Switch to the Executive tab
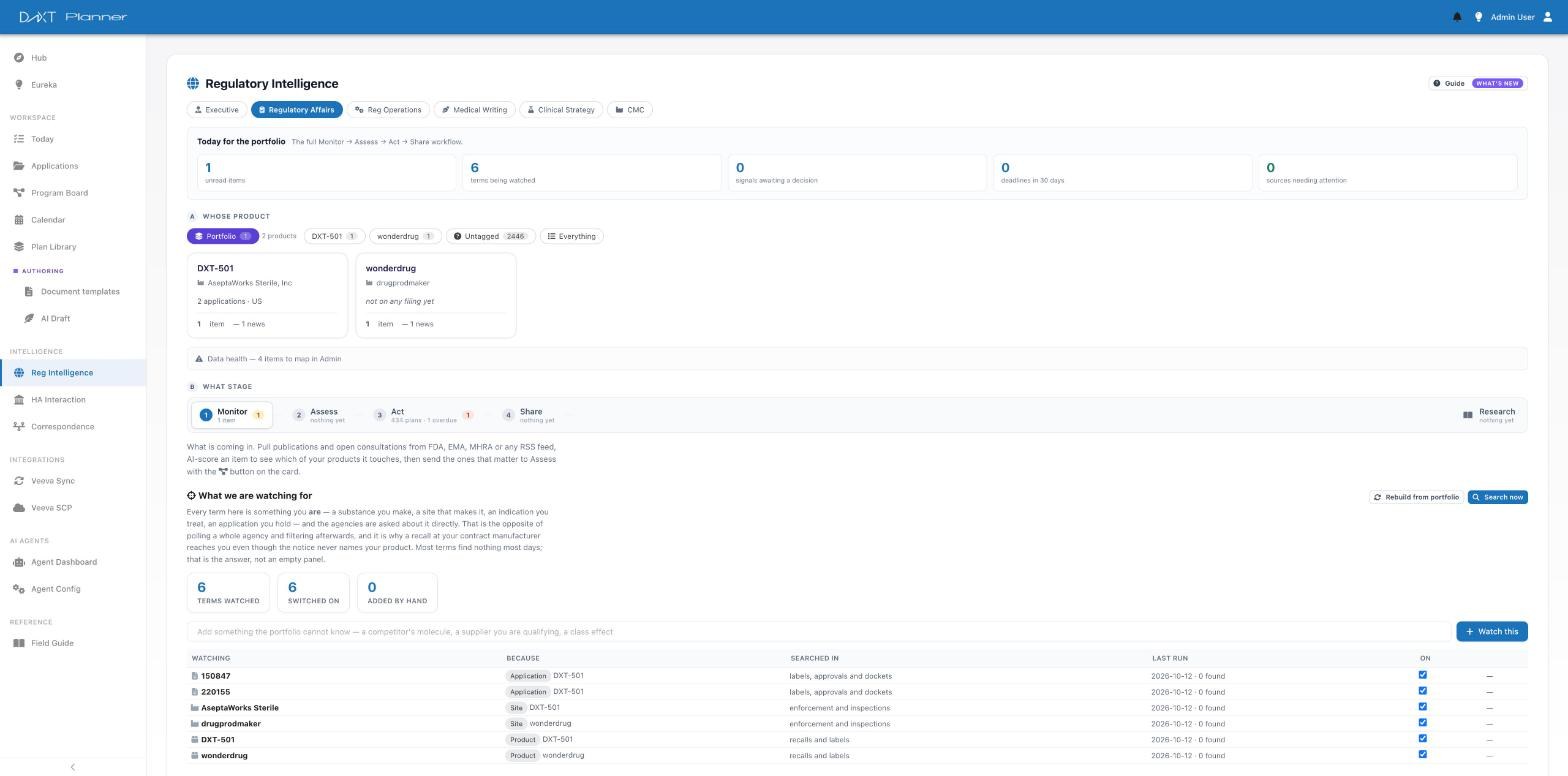Image resolution: width=1568 pixels, height=776 pixels. coord(217,110)
